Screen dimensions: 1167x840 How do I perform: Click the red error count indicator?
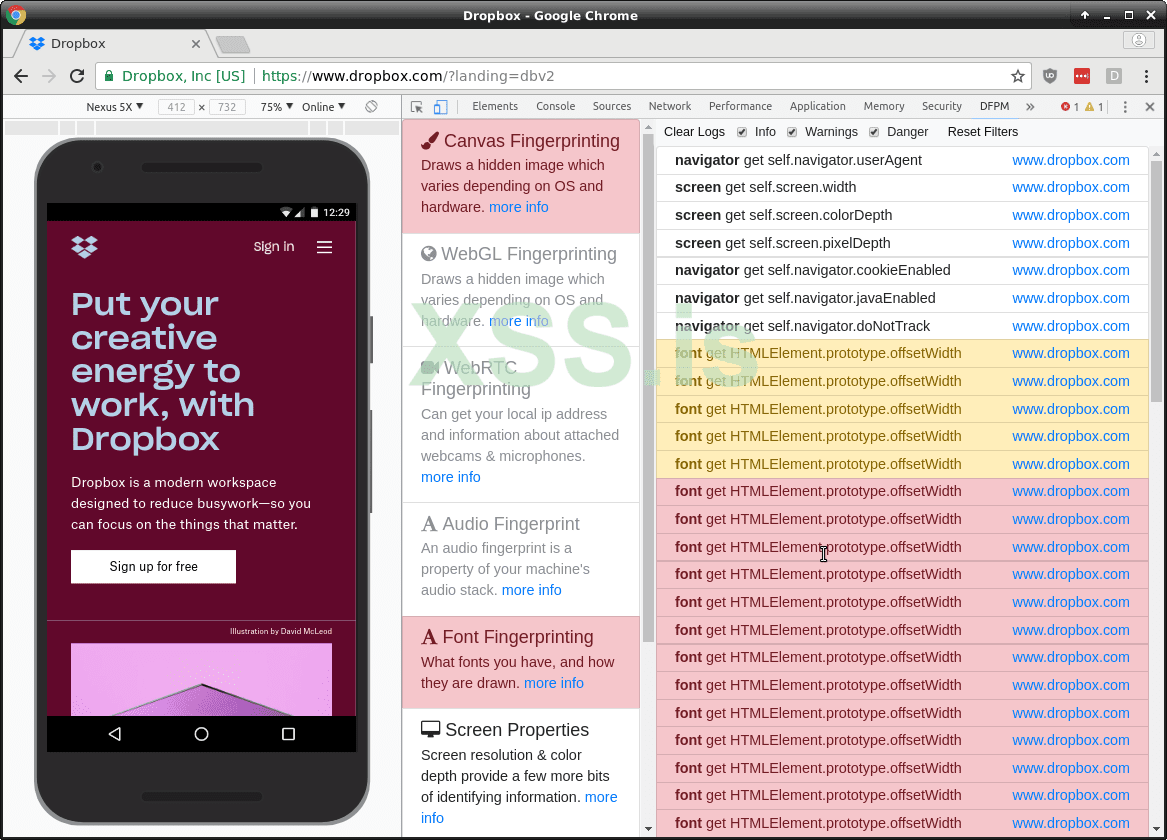(1070, 106)
